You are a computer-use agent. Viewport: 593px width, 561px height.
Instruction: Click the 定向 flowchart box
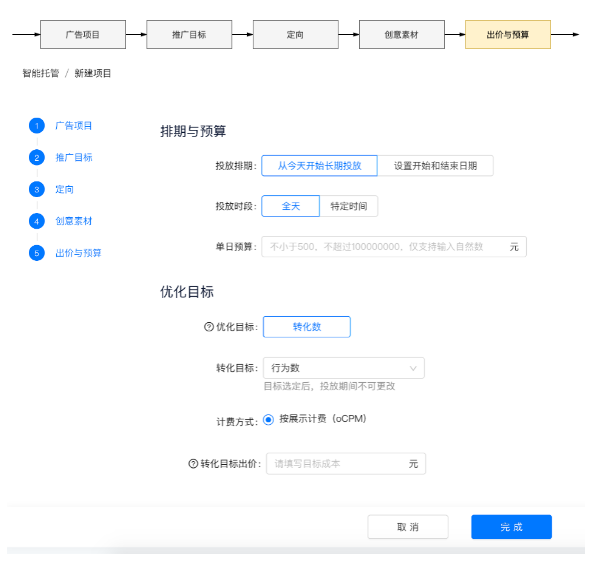(x=296, y=34)
